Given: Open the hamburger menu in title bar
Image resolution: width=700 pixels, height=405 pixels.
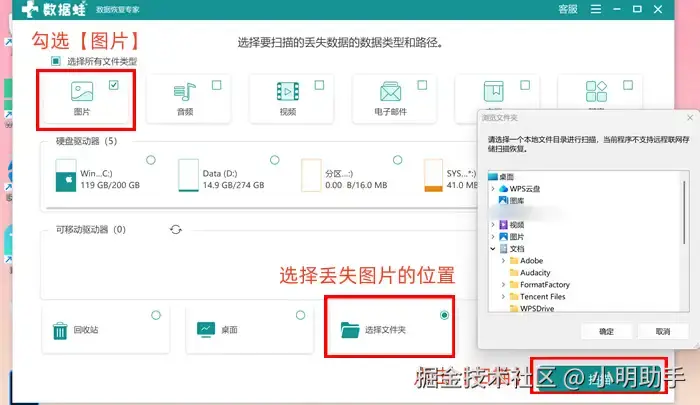Looking at the screenshot, I should pos(596,9).
